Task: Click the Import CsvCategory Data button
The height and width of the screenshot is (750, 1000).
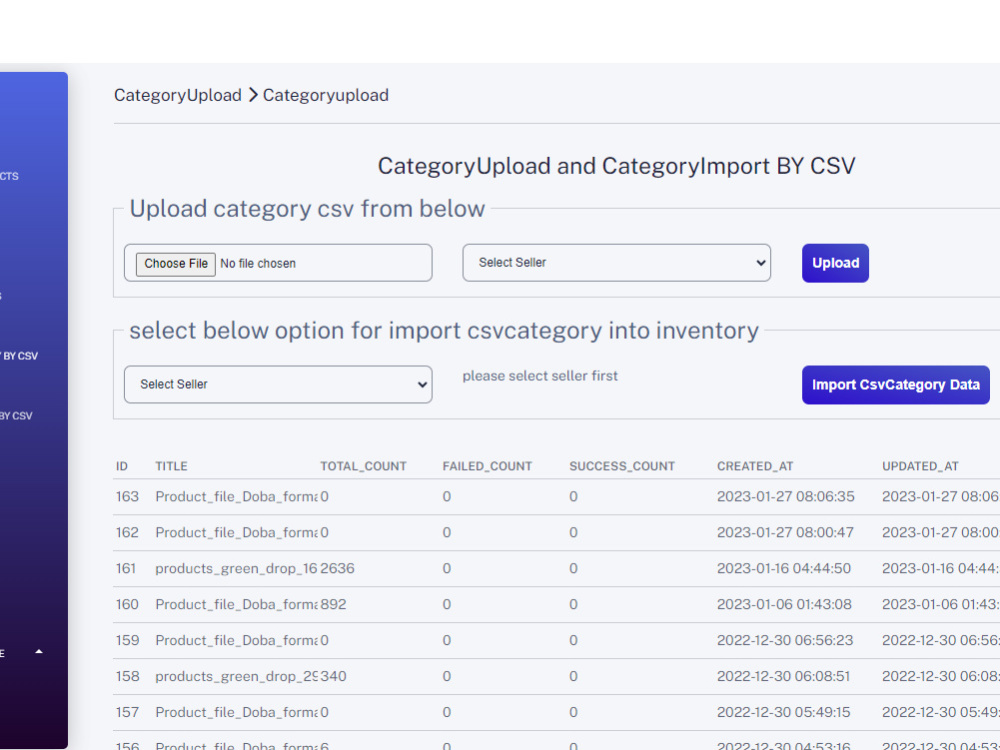Action: [895, 384]
